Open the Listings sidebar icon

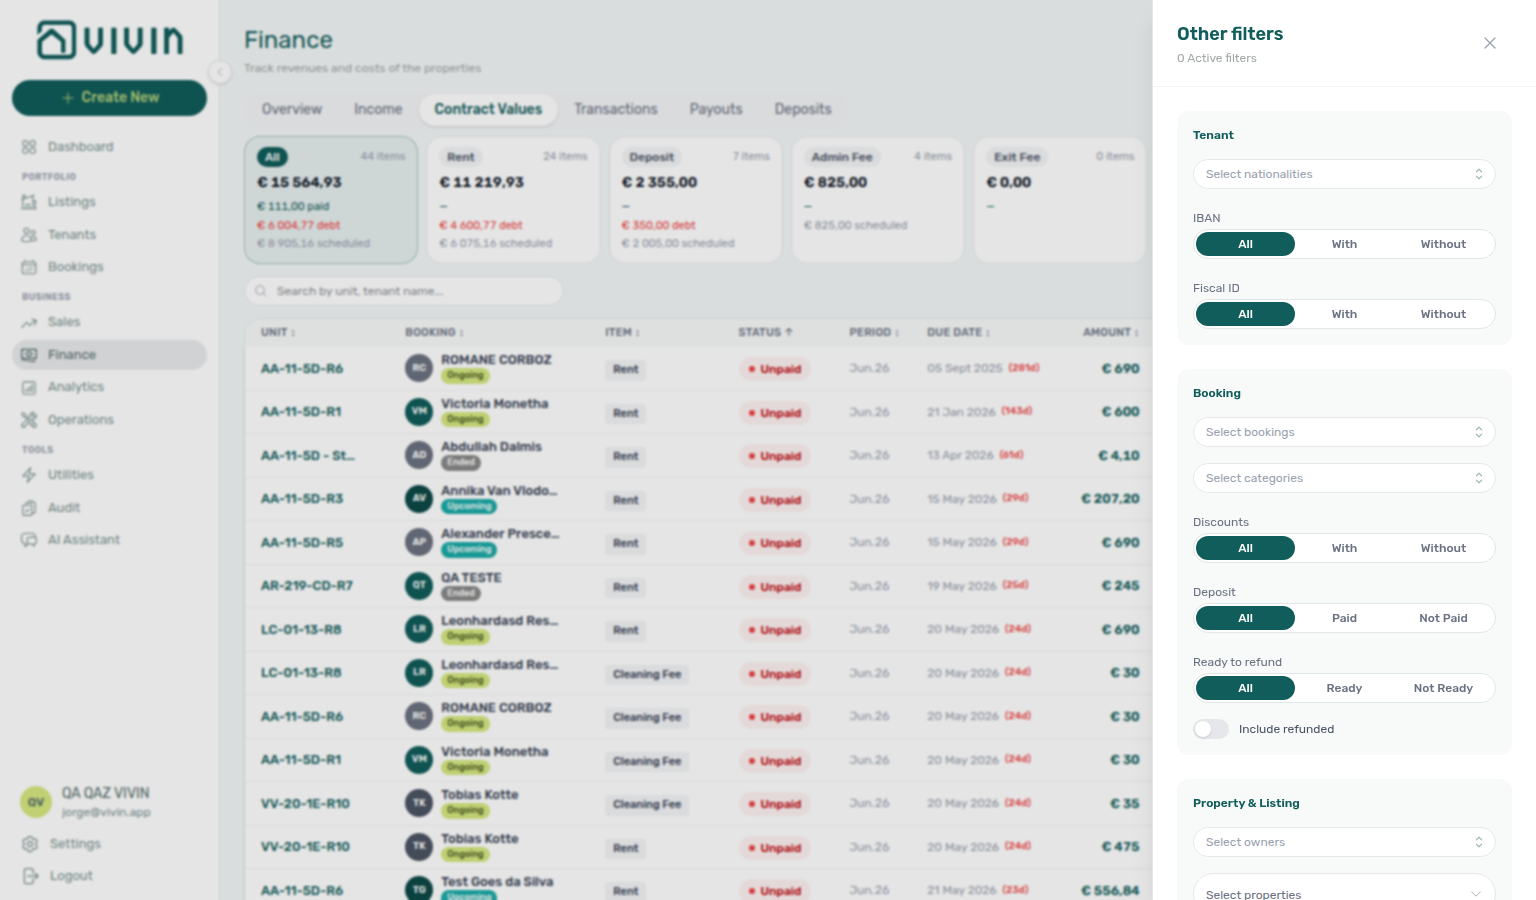tap(29, 202)
